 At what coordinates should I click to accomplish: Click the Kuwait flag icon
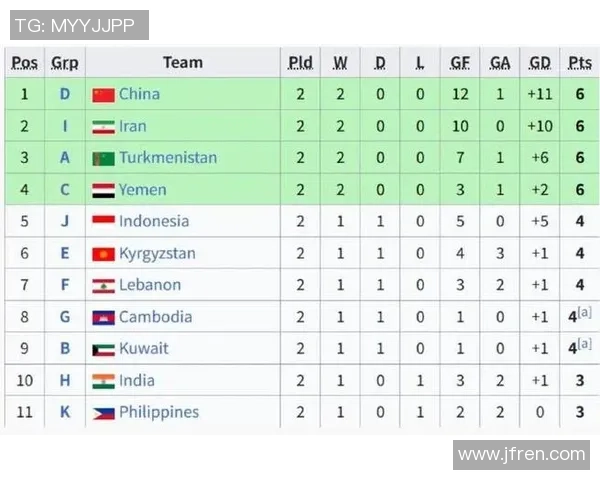pos(103,349)
